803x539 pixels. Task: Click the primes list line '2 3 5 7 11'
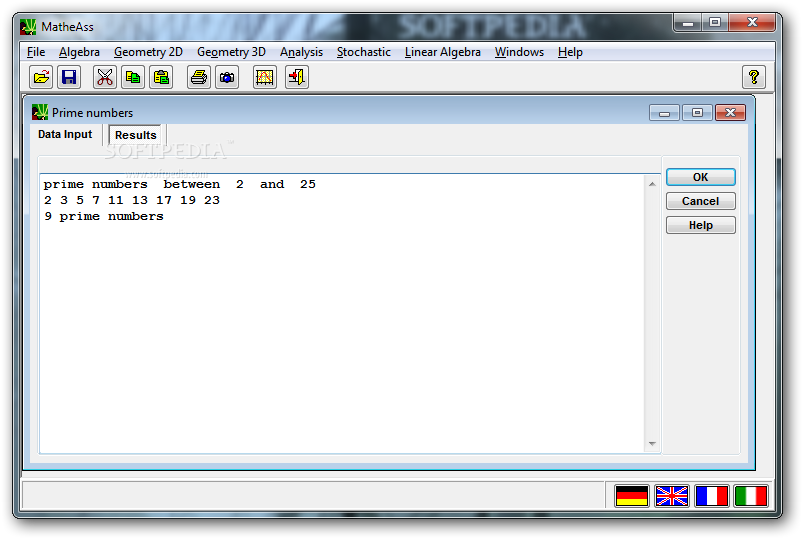pyautogui.click(x=132, y=200)
